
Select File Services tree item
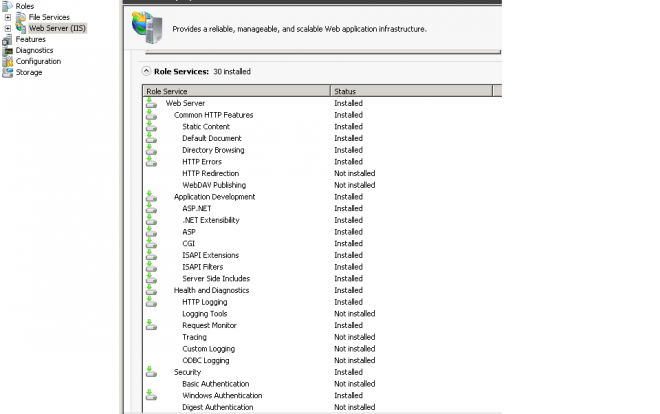click(x=49, y=17)
